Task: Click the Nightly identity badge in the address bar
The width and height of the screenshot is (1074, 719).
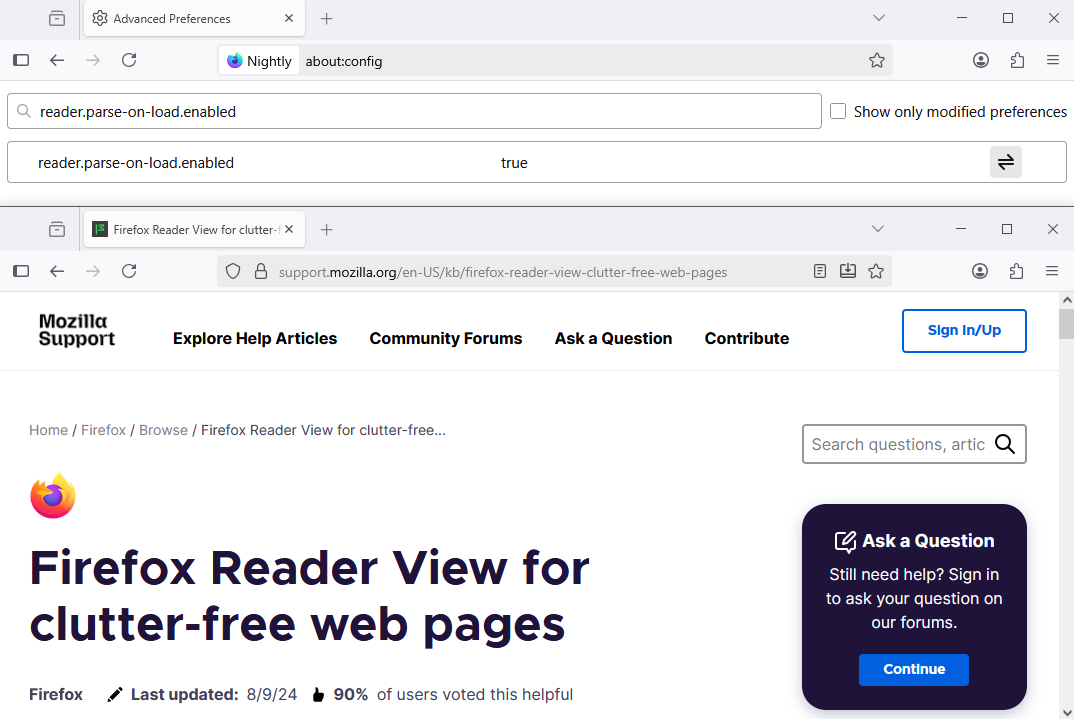Action: (260, 61)
